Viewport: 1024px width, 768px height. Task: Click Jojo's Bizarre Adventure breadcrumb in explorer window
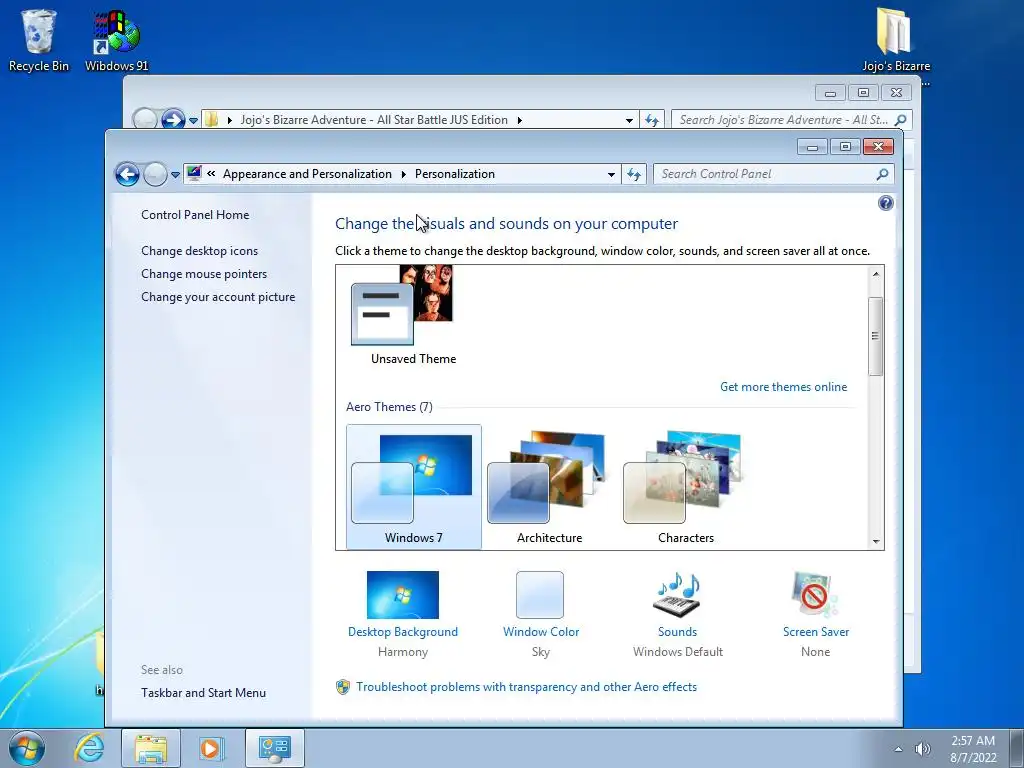[374, 120]
